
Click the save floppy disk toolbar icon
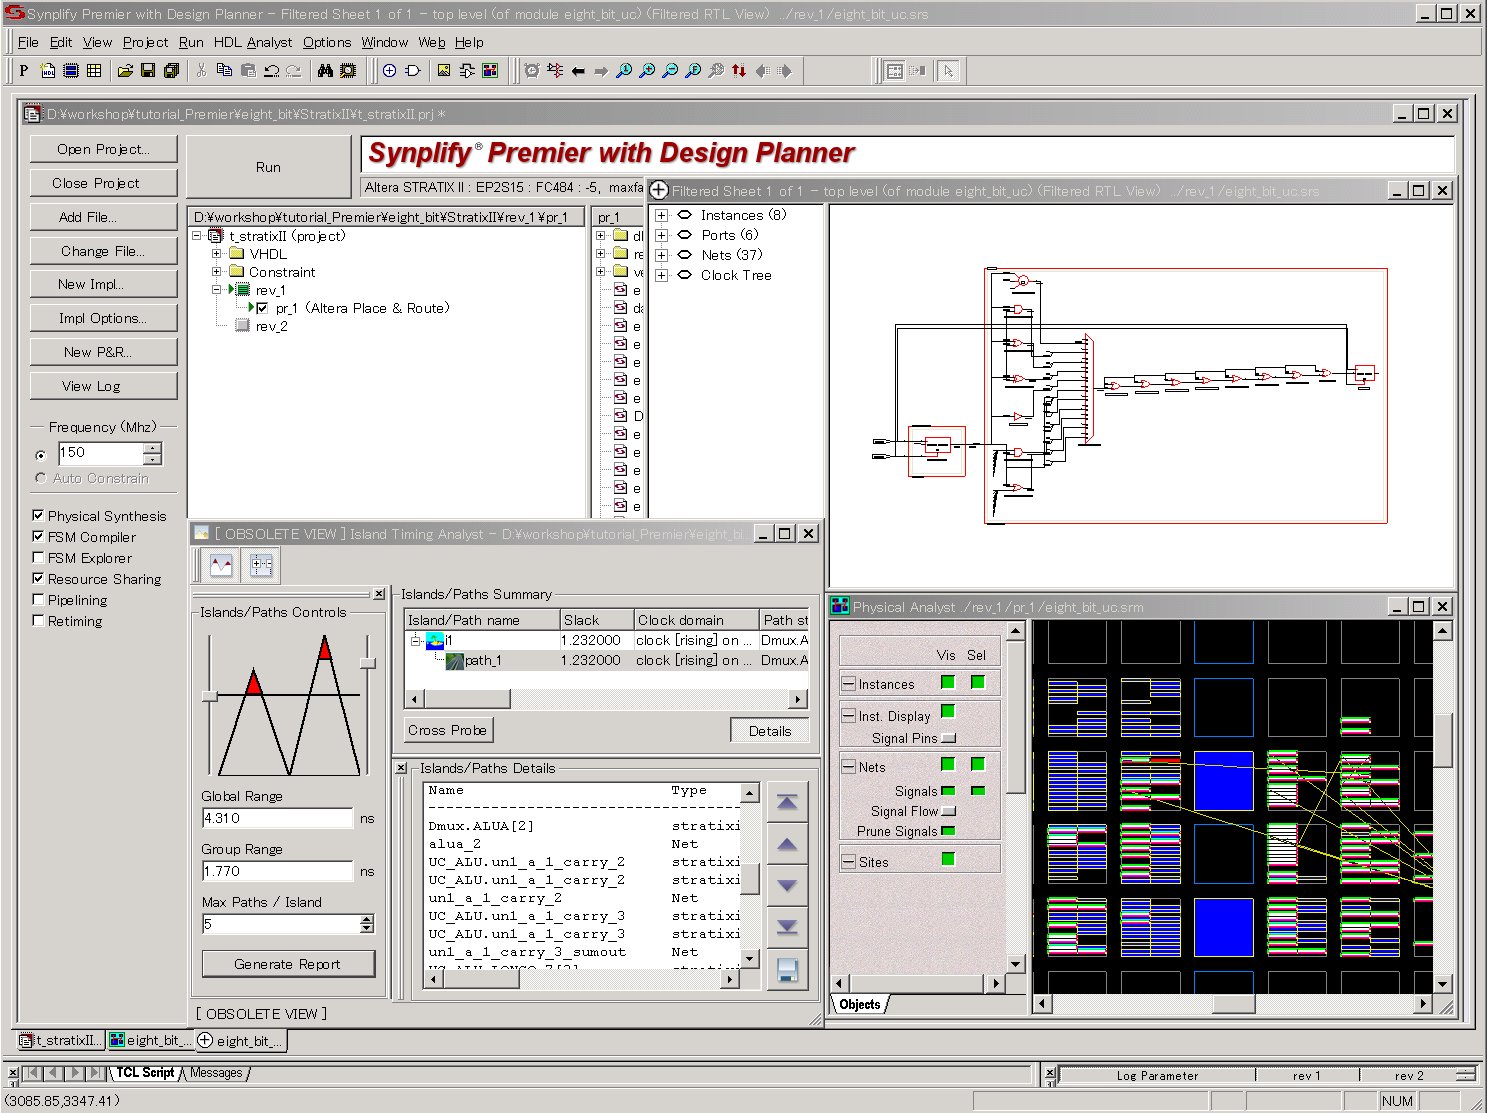pyautogui.click(x=148, y=71)
